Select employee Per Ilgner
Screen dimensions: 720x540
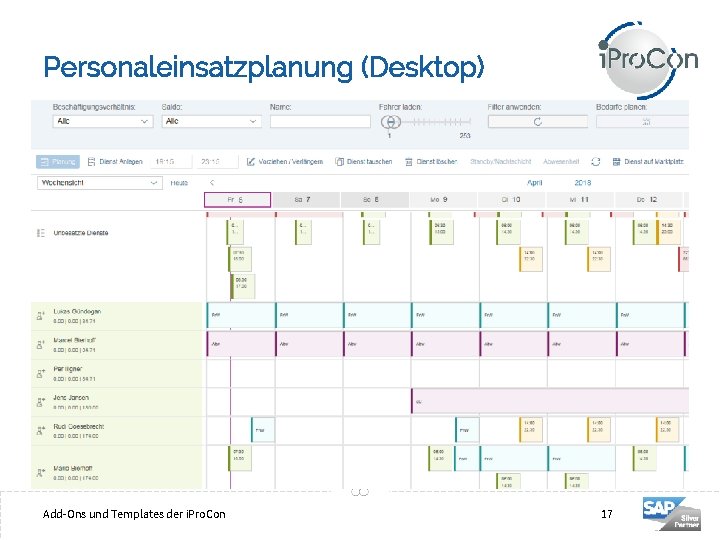tap(68, 369)
